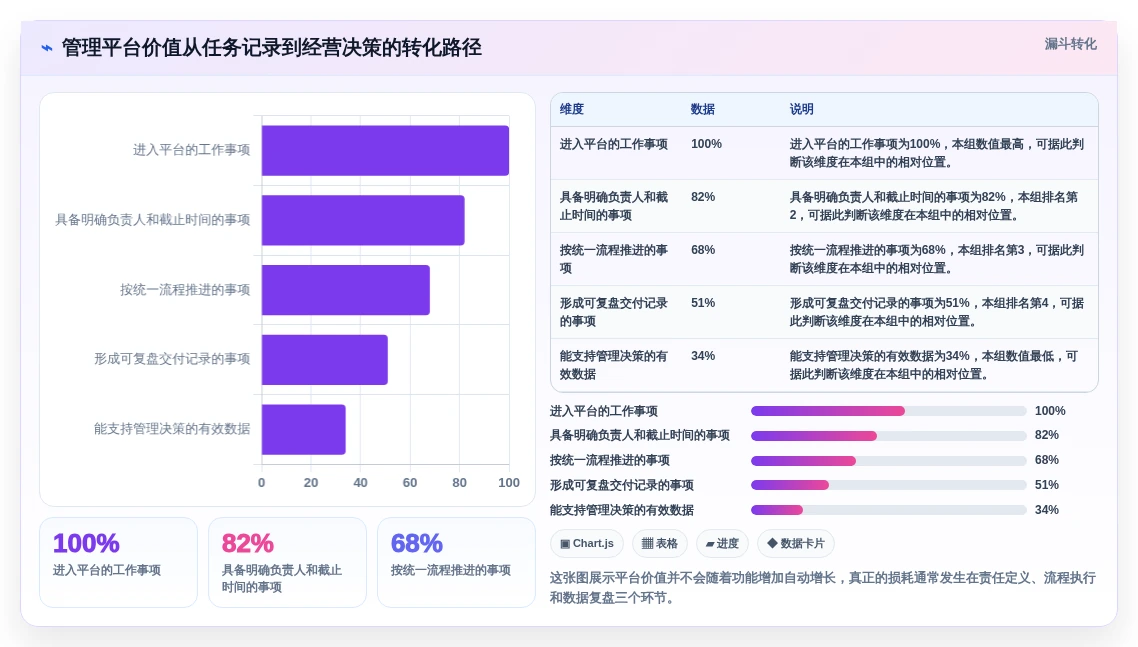
Task: Select the 表格 tag chip
Action: 659,543
